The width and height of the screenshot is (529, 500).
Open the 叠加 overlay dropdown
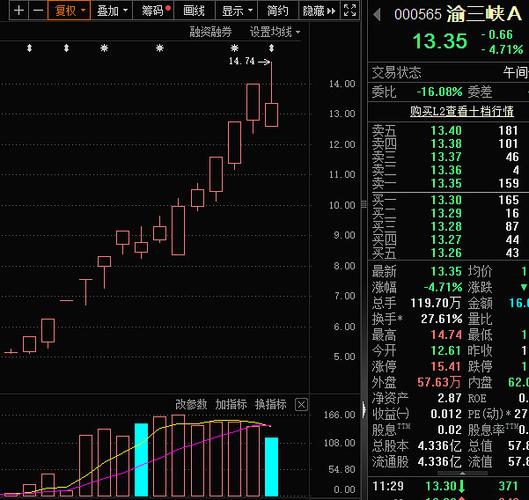click(112, 10)
